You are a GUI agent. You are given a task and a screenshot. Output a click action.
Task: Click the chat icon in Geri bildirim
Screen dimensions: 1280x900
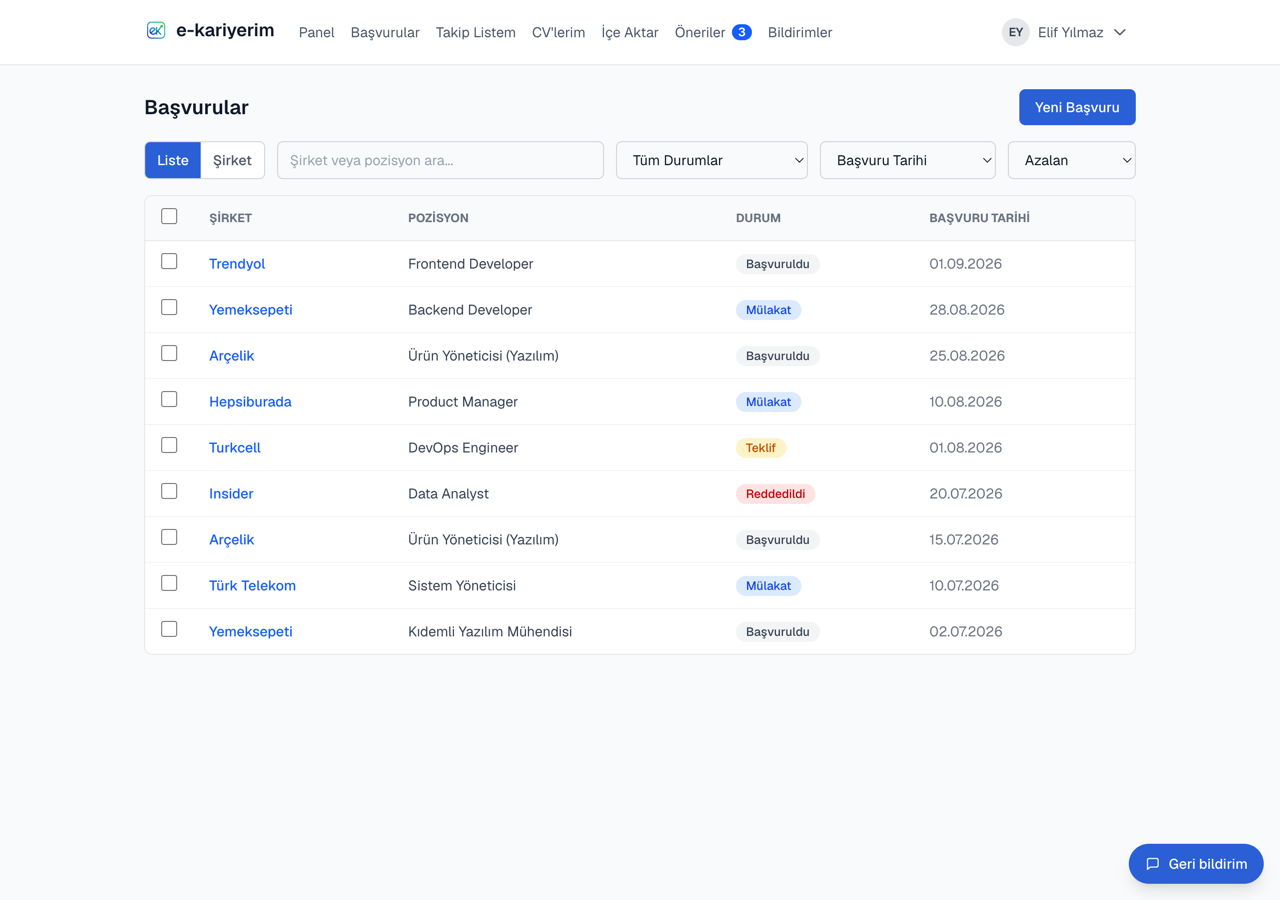(x=1152, y=864)
